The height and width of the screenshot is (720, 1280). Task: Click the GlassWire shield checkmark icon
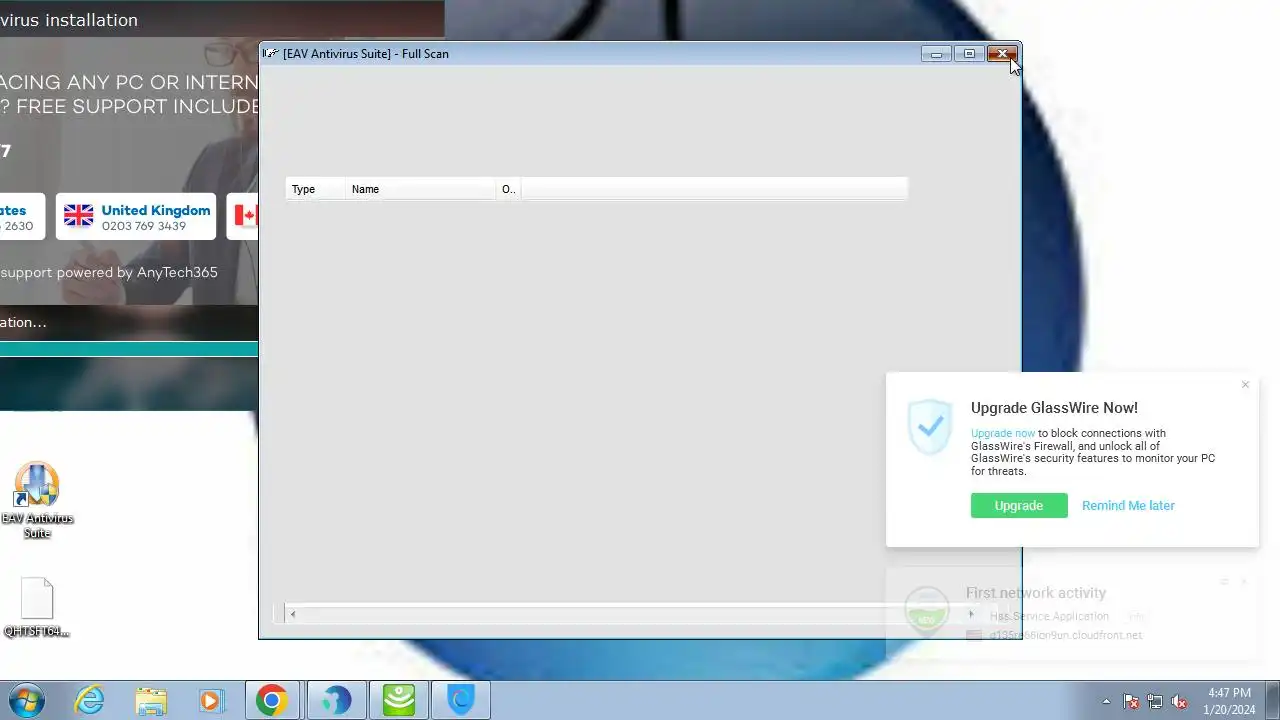(930, 427)
